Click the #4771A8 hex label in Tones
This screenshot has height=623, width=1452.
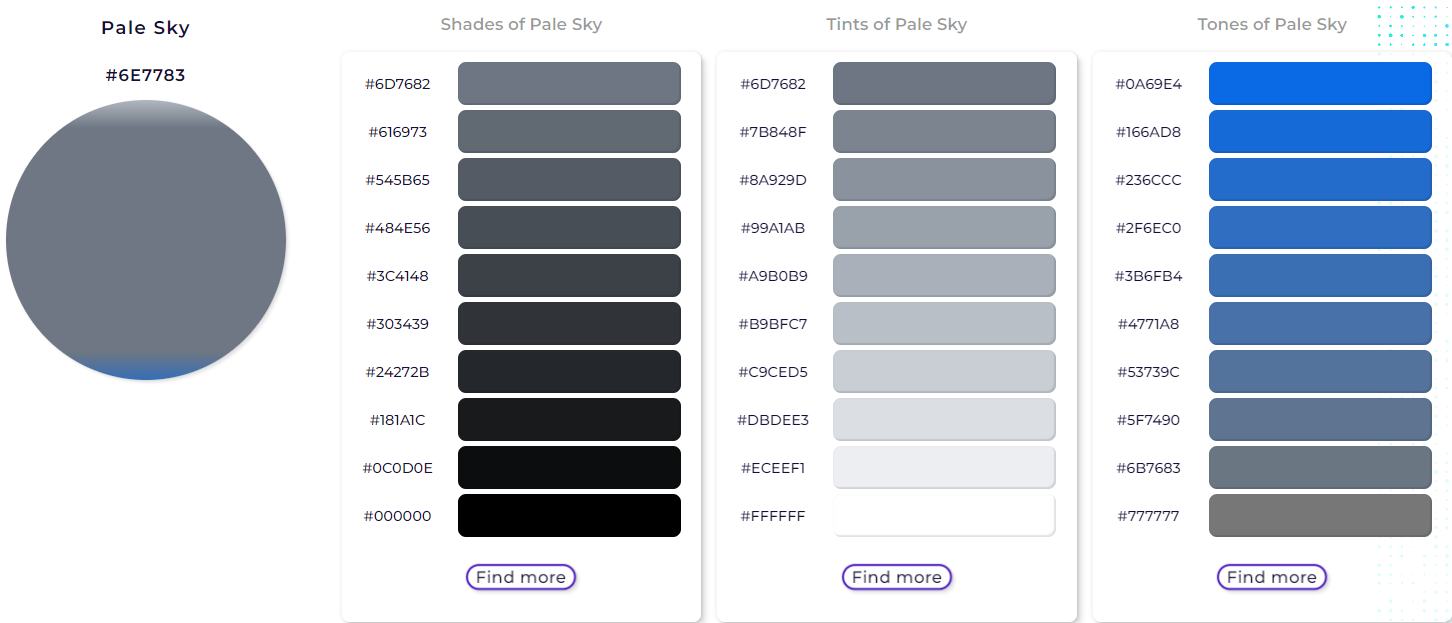1148,324
